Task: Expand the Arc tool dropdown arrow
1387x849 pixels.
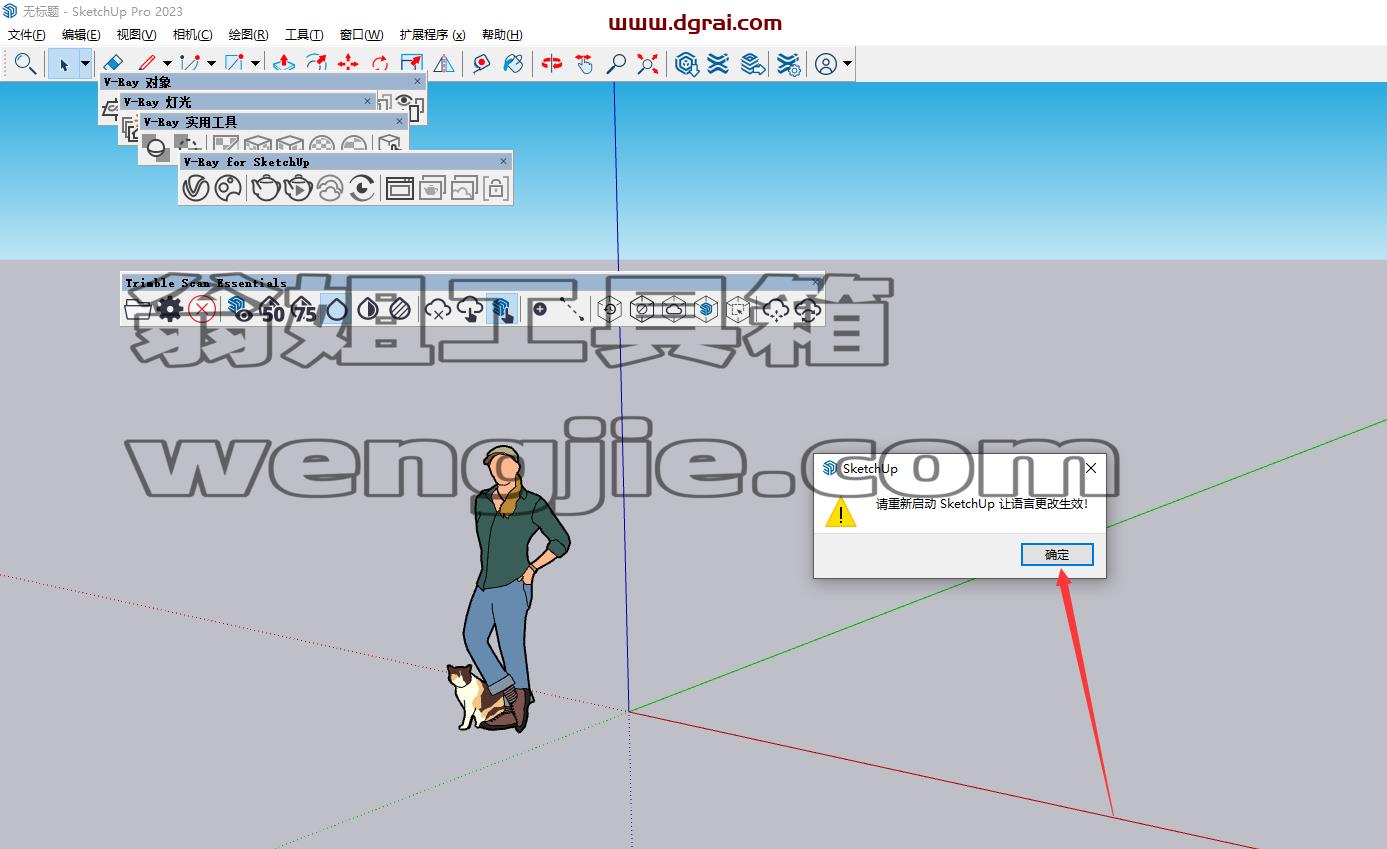Action: pyautogui.click(x=211, y=64)
